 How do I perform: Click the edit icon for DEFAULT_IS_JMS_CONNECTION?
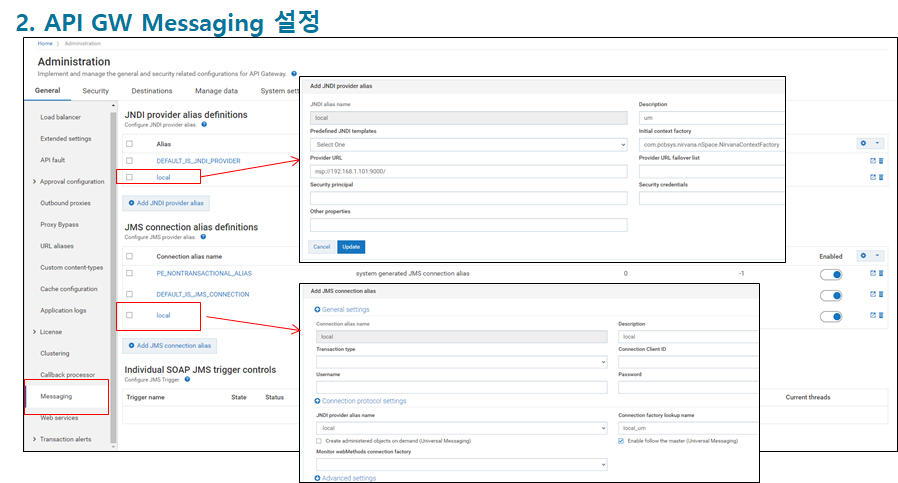click(x=872, y=294)
